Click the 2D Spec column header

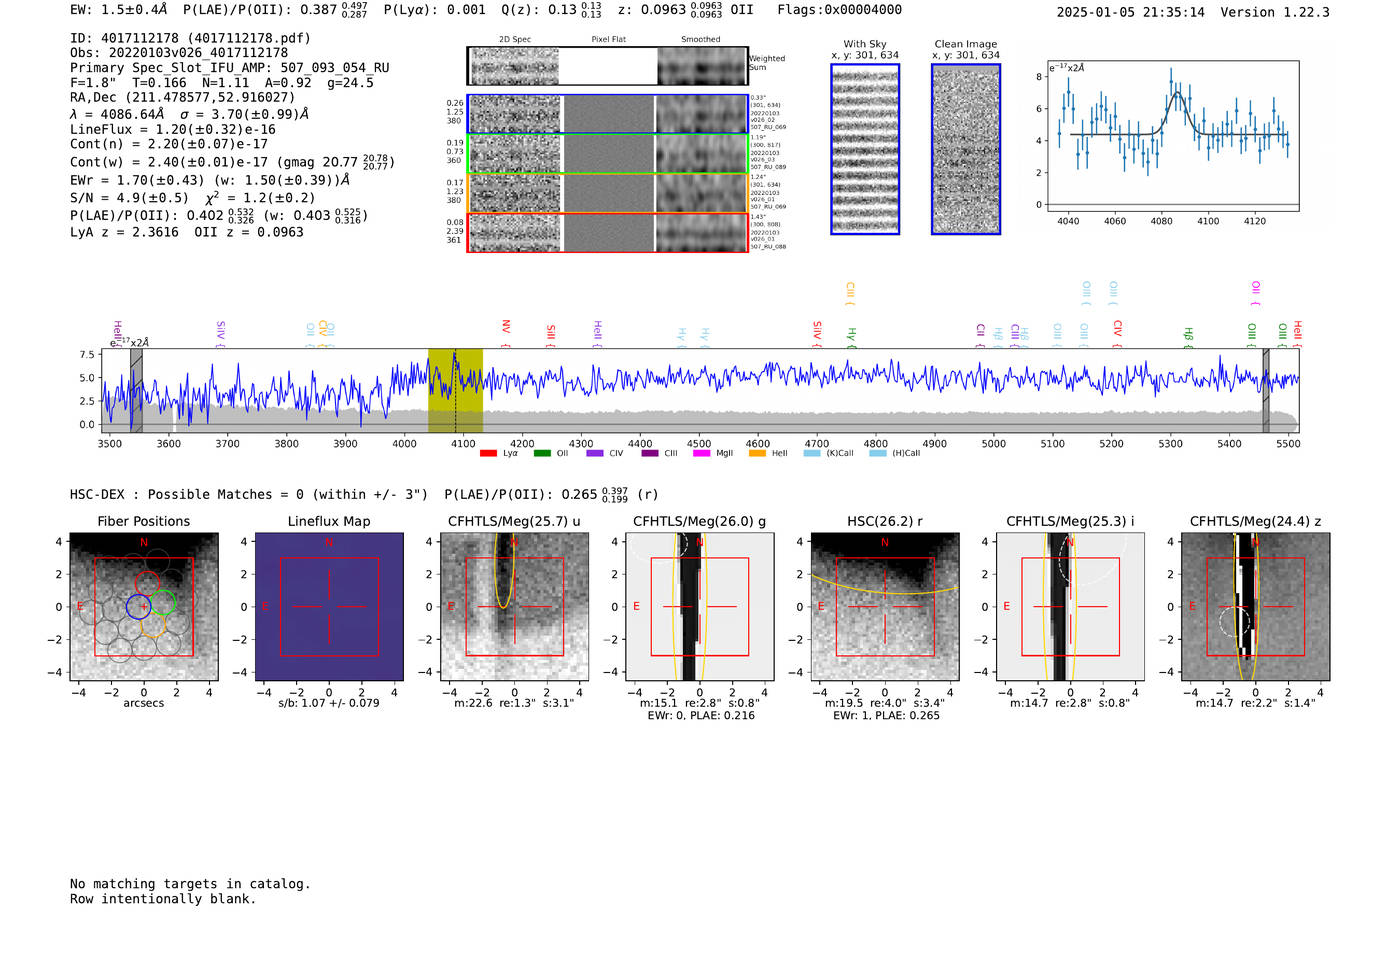click(x=515, y=40)
